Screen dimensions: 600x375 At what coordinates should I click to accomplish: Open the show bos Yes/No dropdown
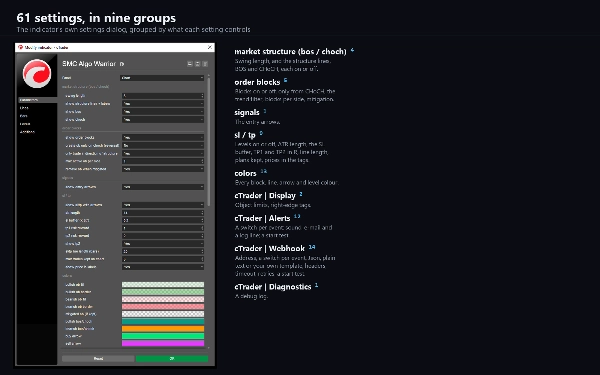pos(163,111)
